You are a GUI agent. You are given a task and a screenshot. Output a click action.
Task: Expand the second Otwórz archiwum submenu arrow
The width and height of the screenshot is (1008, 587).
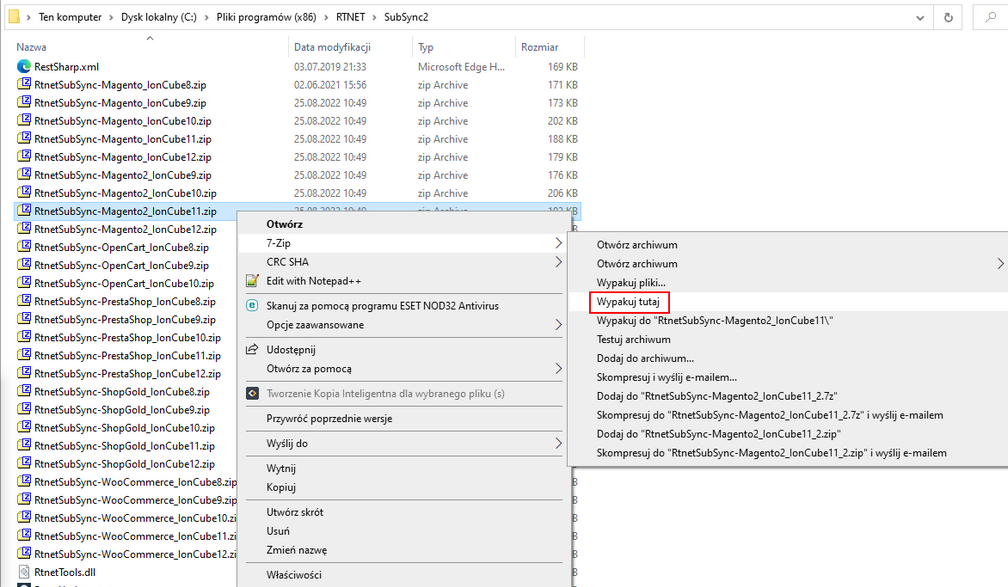[x=1000, y=264]
